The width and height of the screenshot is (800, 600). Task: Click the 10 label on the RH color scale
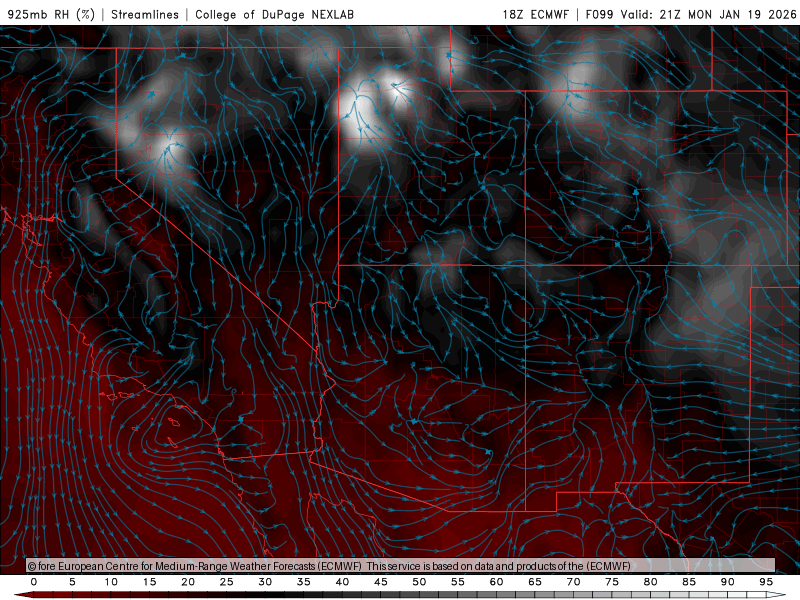111,582
